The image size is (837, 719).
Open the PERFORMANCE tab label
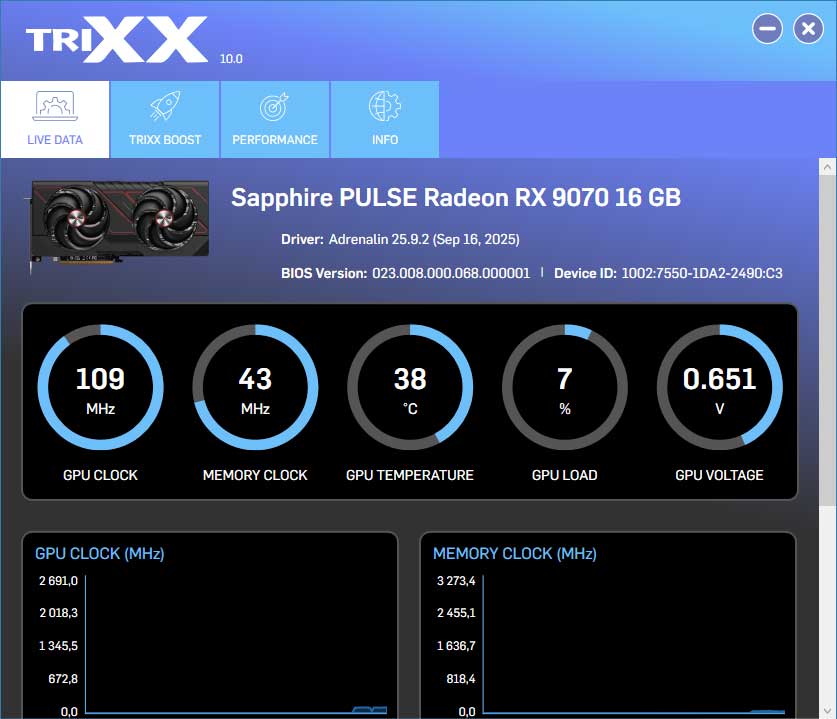275,140
